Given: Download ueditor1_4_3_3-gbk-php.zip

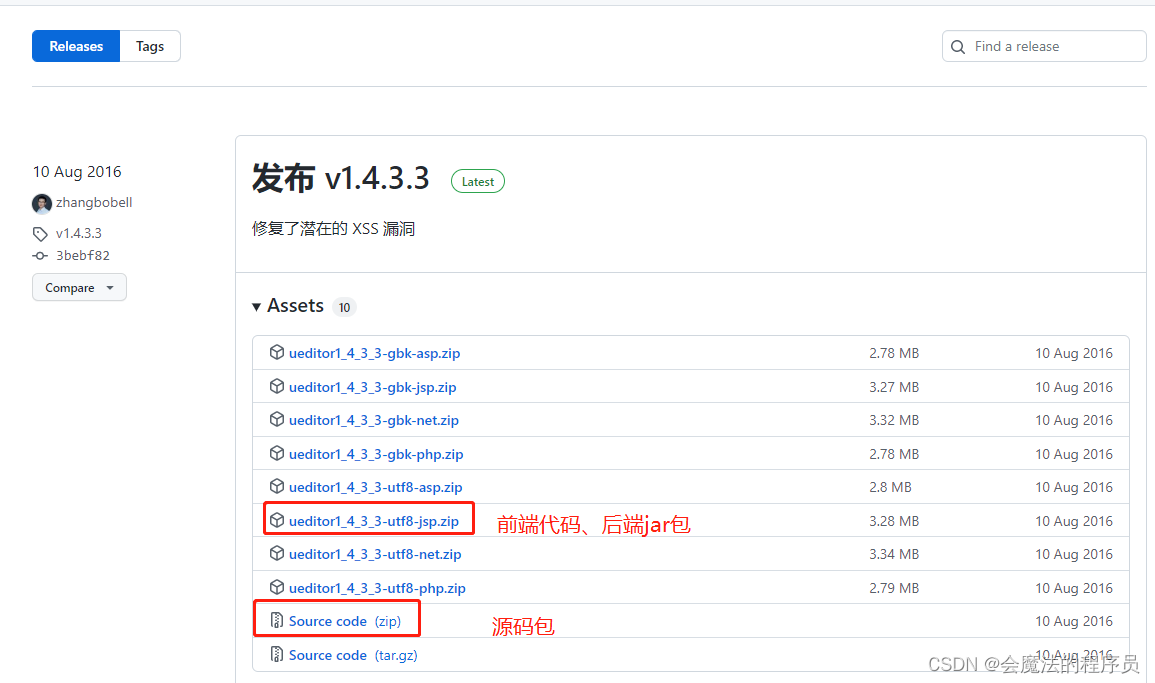Looking at the screenshot, I should (x=376, y=454).
